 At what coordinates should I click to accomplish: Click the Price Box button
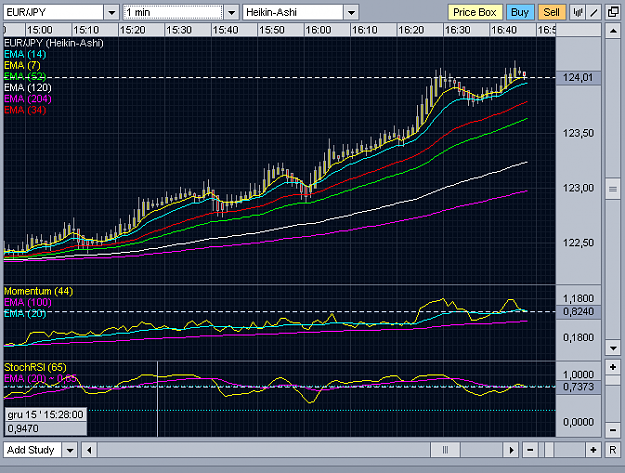[x=475, y=12]
